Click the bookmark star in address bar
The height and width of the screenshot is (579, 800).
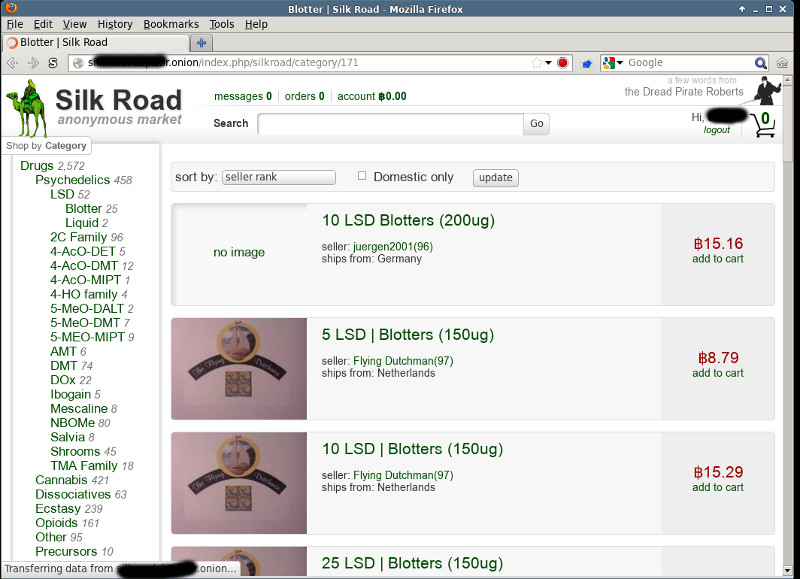click(536, 63)
